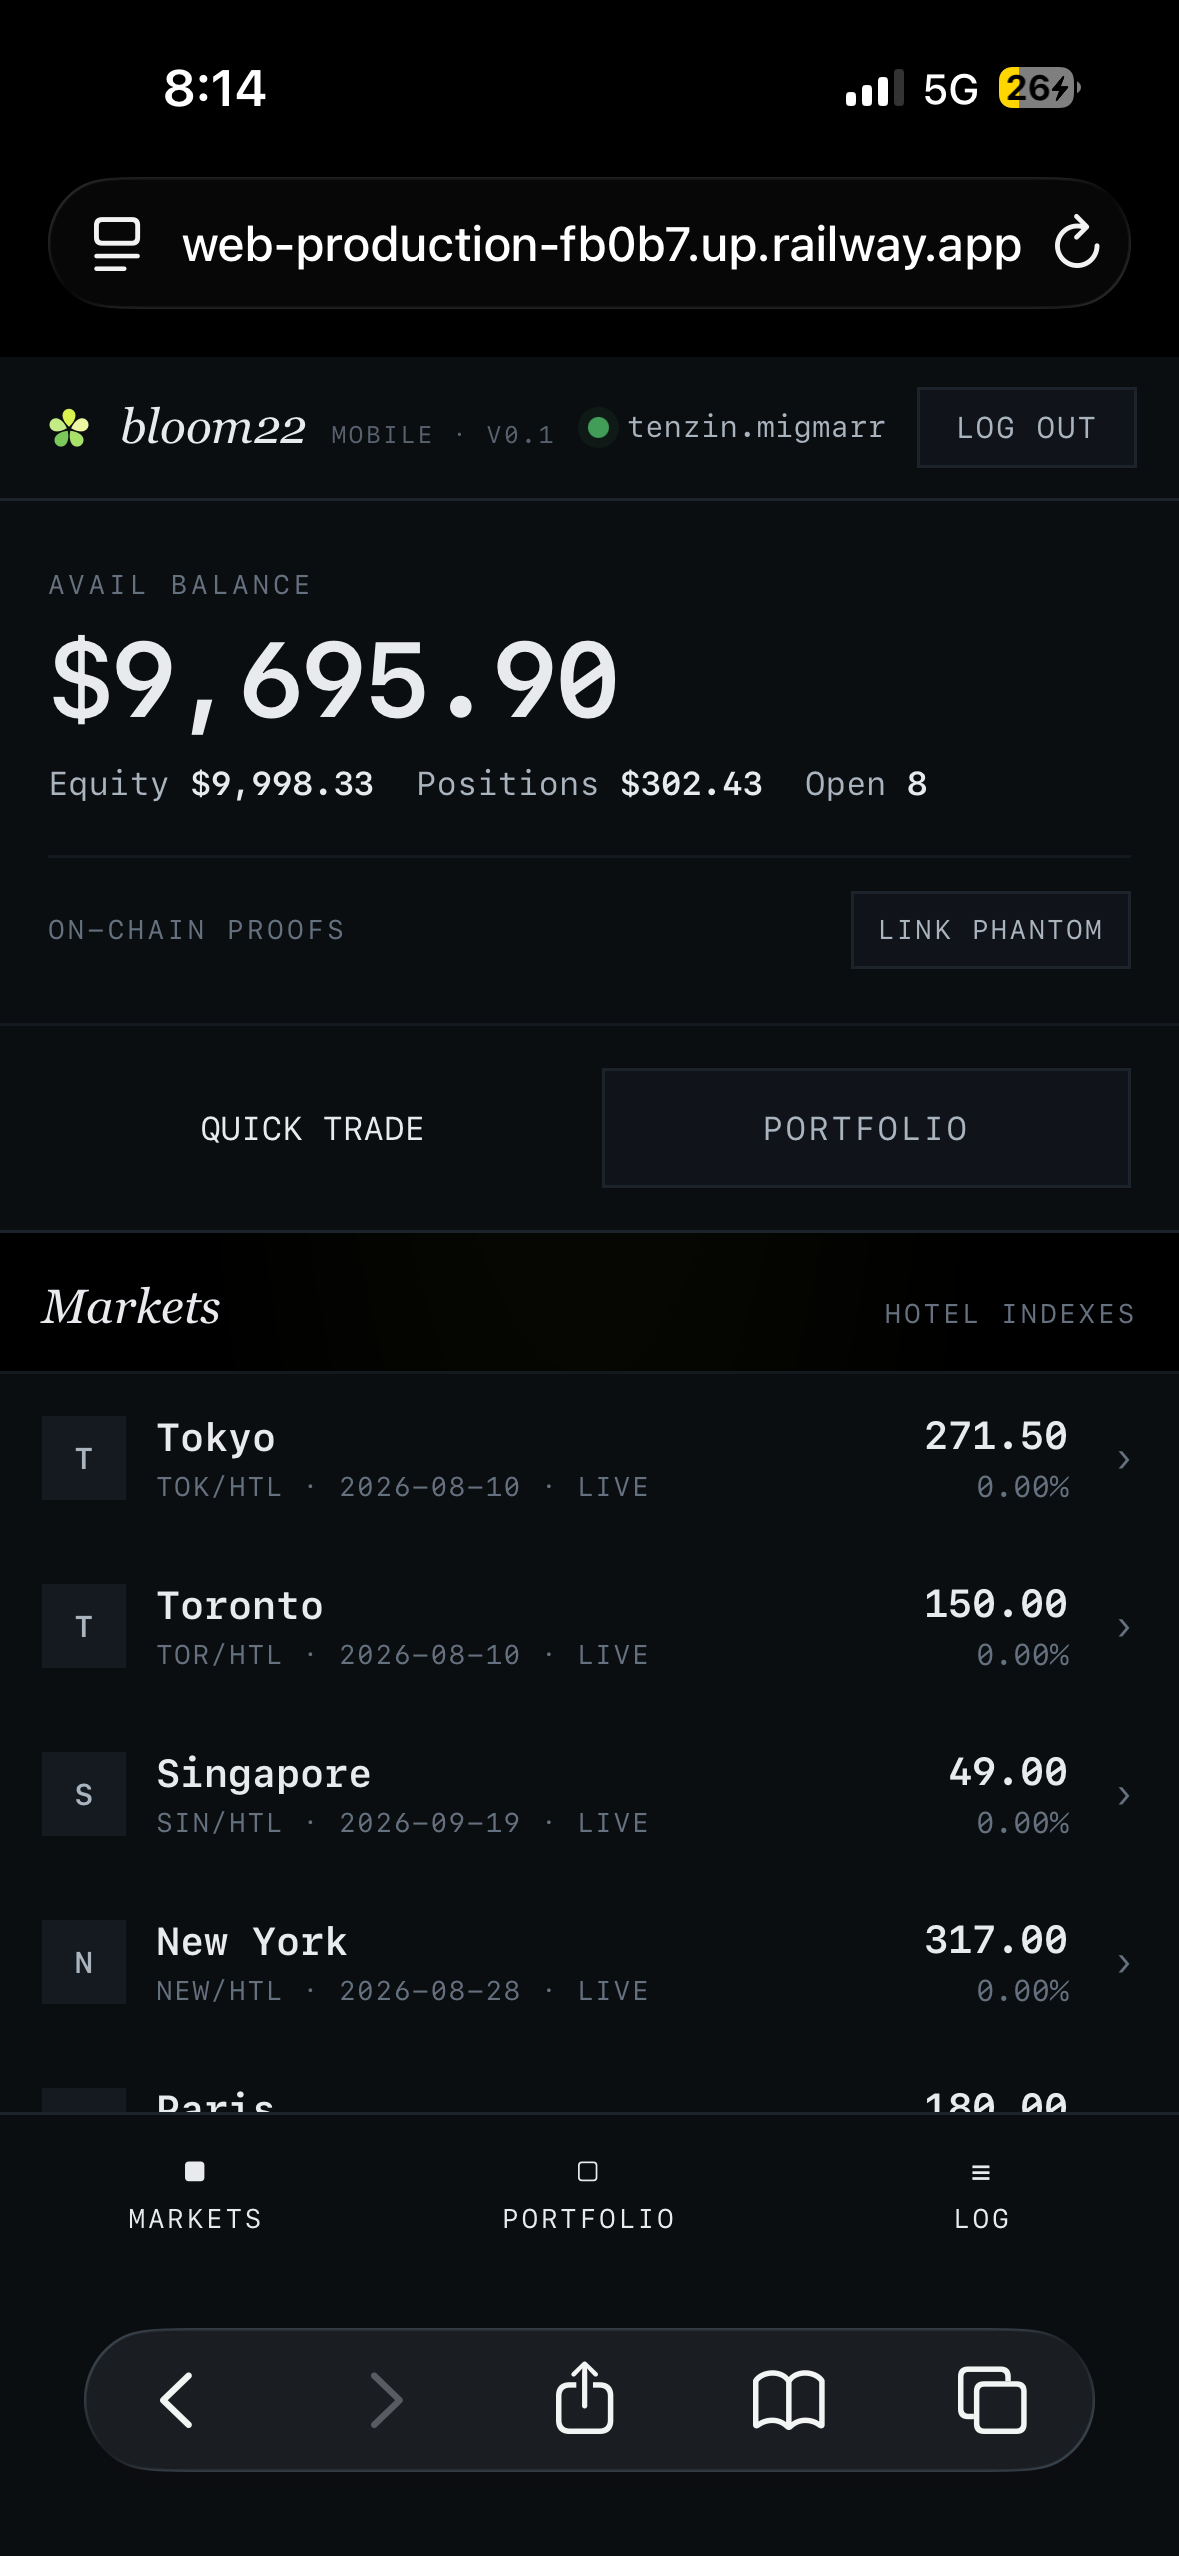The width and height of the screenshot is (1179, 2556).
Task: Expand Toronto market chevron
Action: 1124,1628
